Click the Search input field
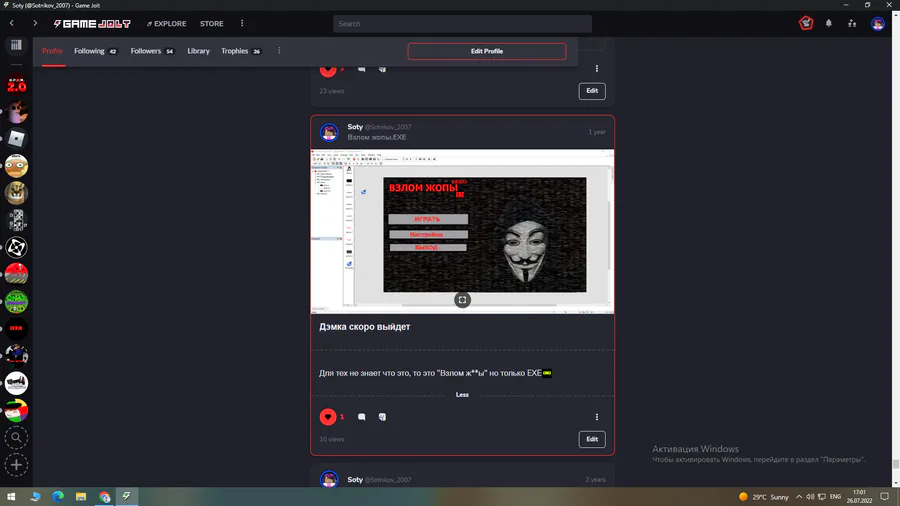Screen dimensions: 900x506 [x=462, y=24]
